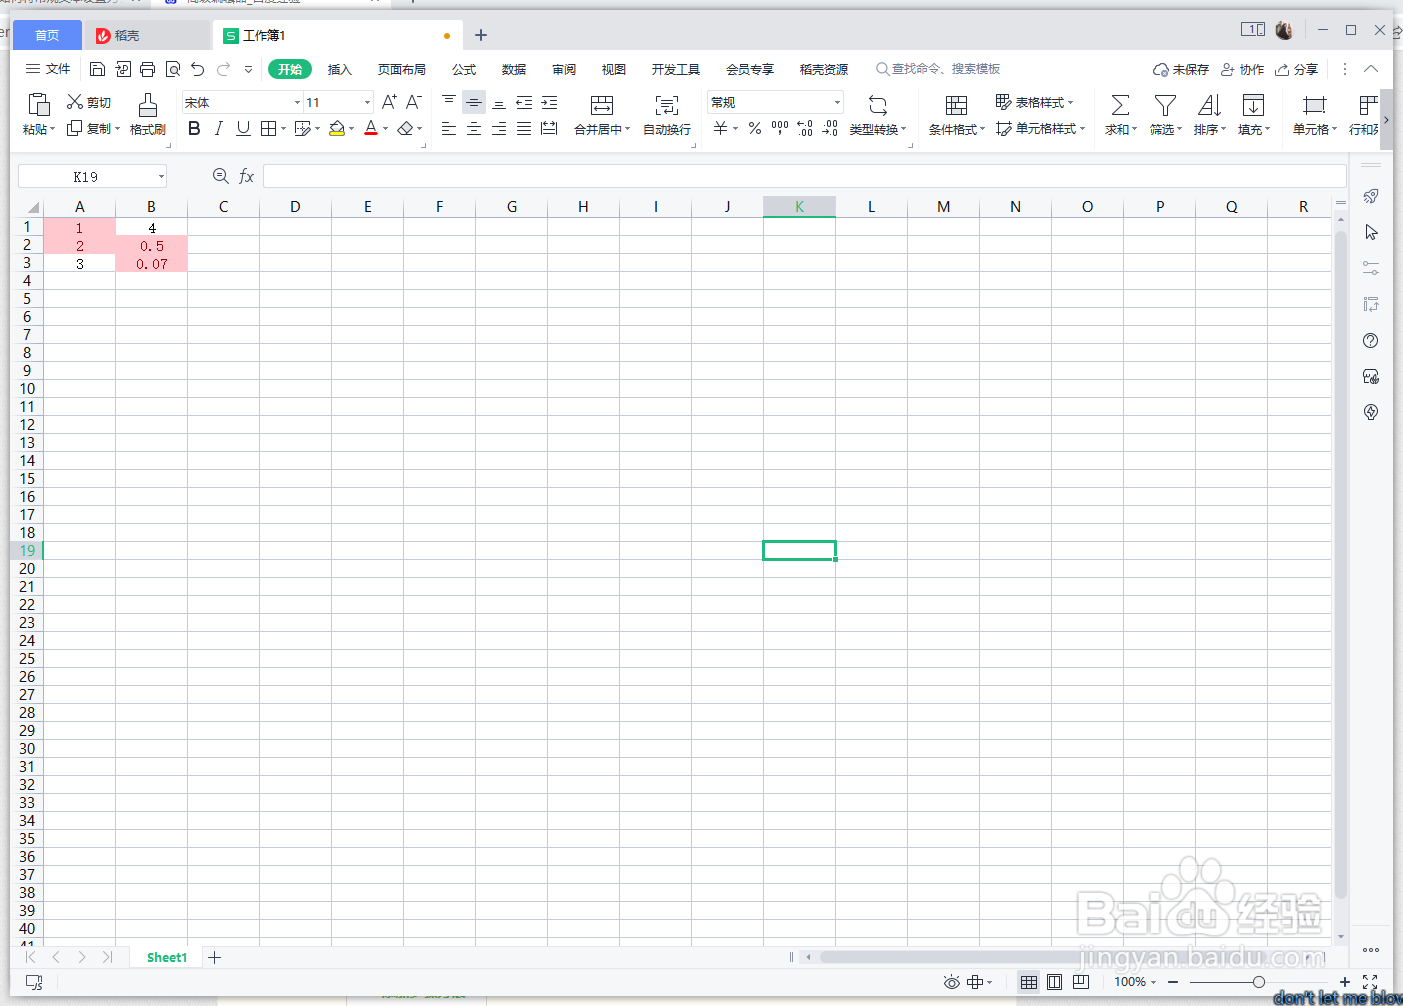This screenshot has height=1006, width=1403.
Task: Click the 分享 (Share) button
Action: click(1297, 69)
